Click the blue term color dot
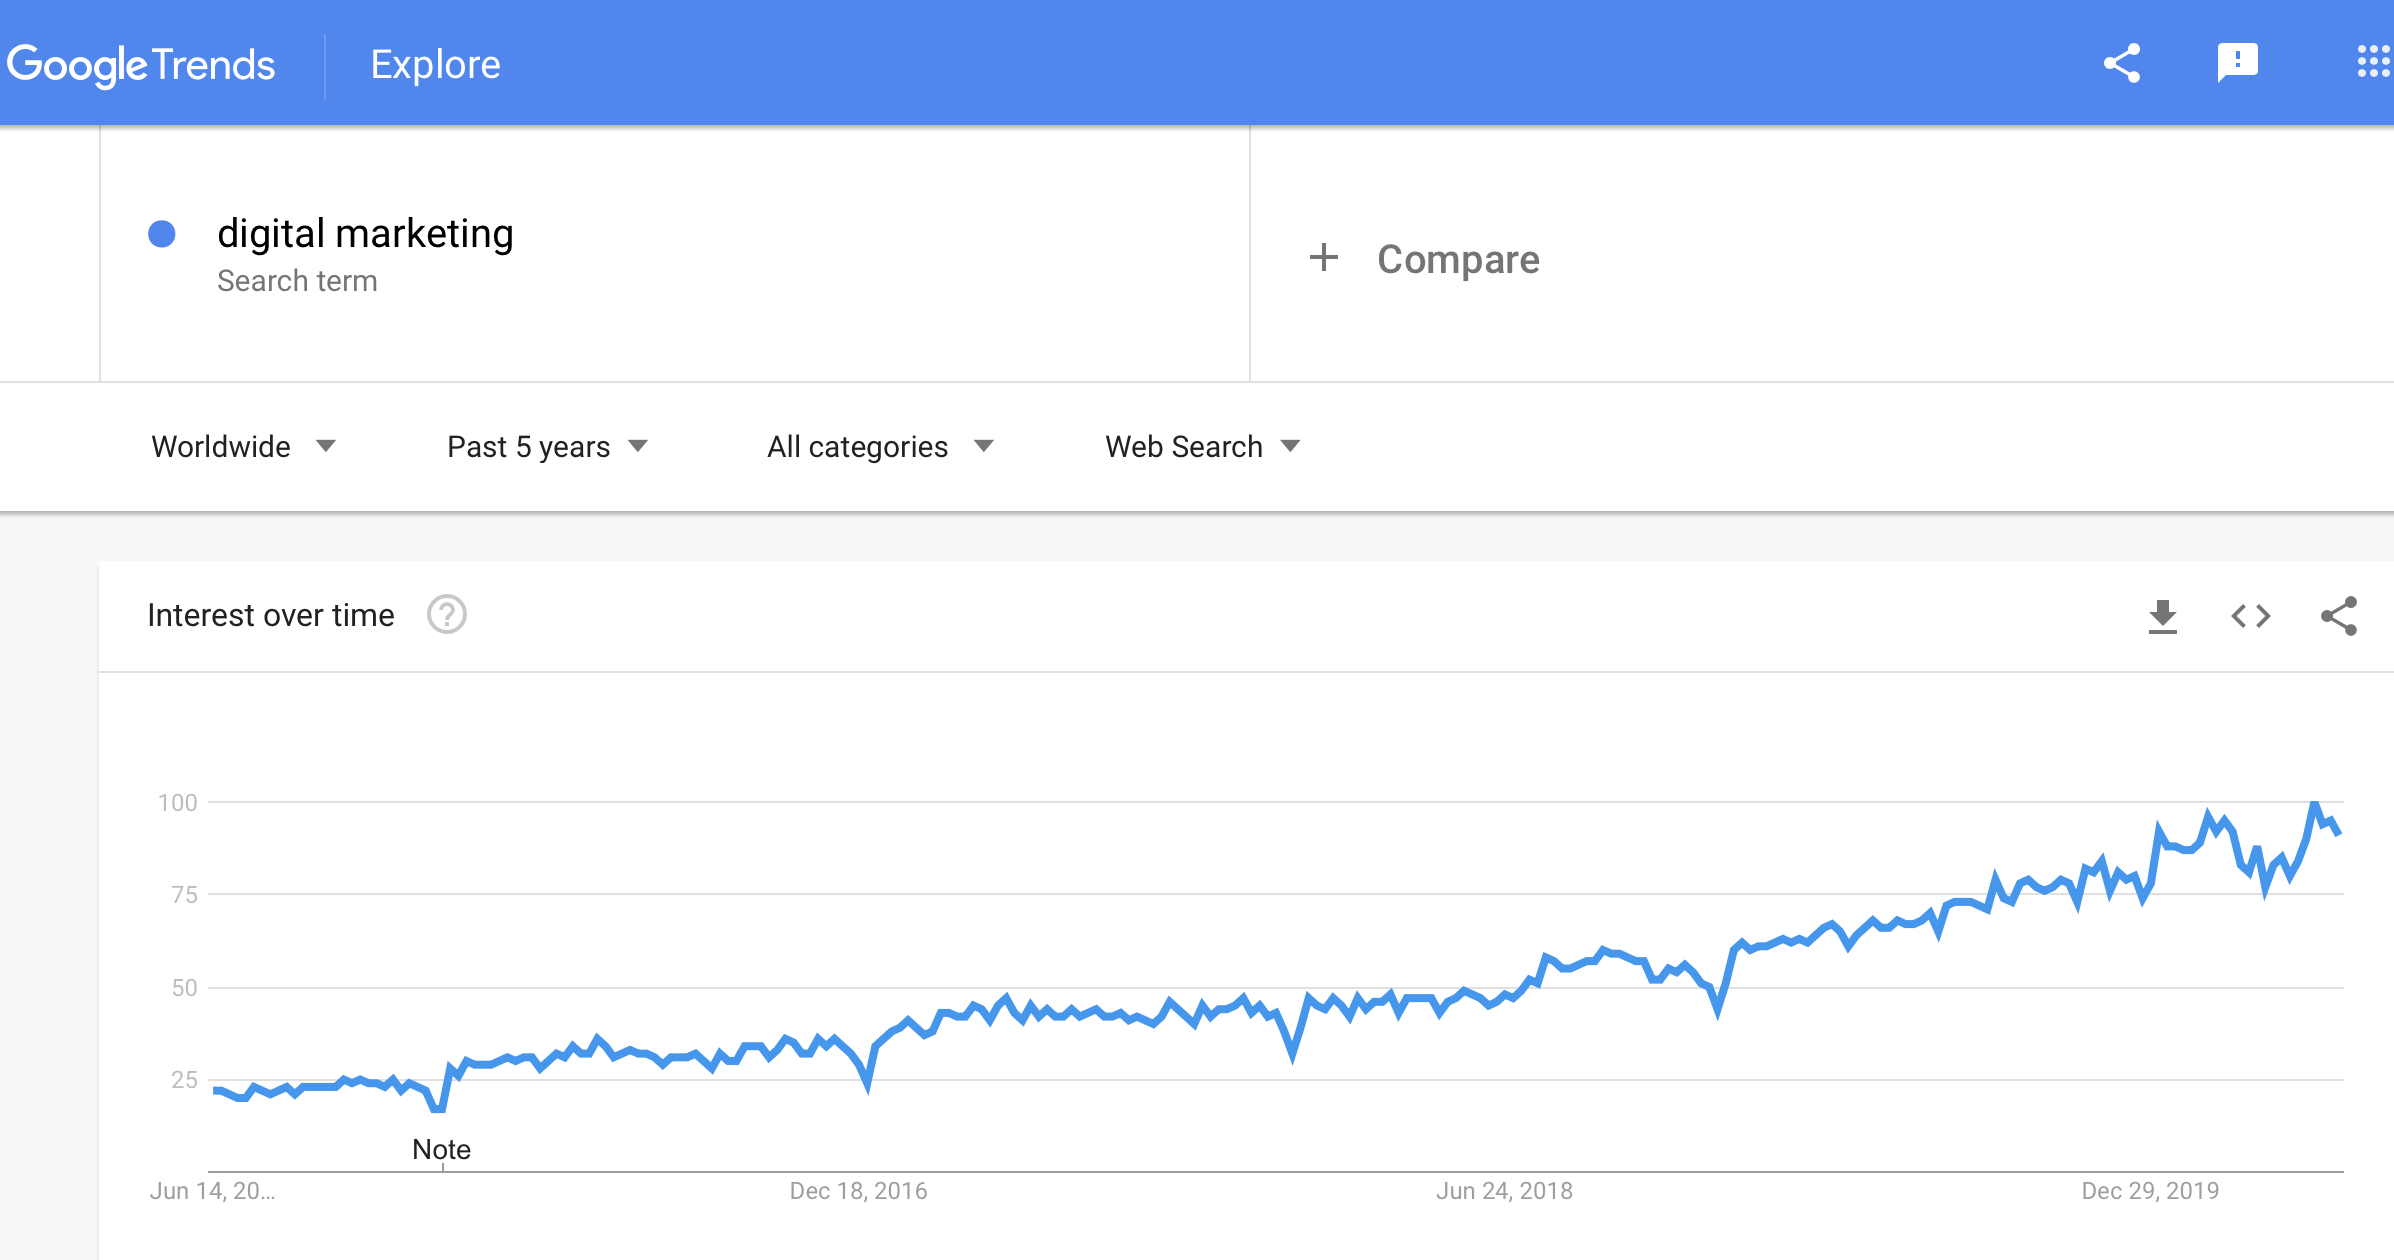 [161, 234]
